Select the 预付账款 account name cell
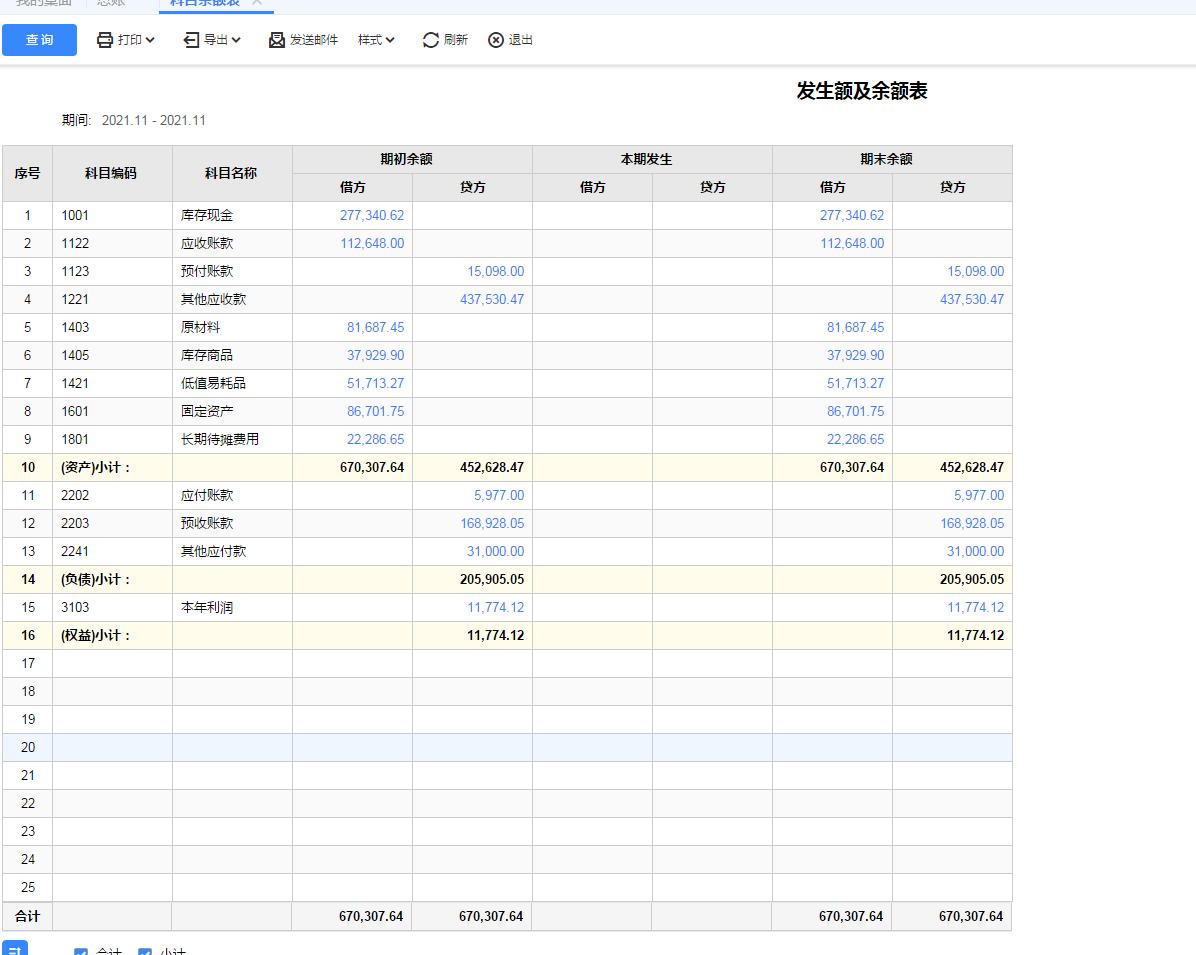Screen dimensions: 1196x955 [x=232, y=272]
